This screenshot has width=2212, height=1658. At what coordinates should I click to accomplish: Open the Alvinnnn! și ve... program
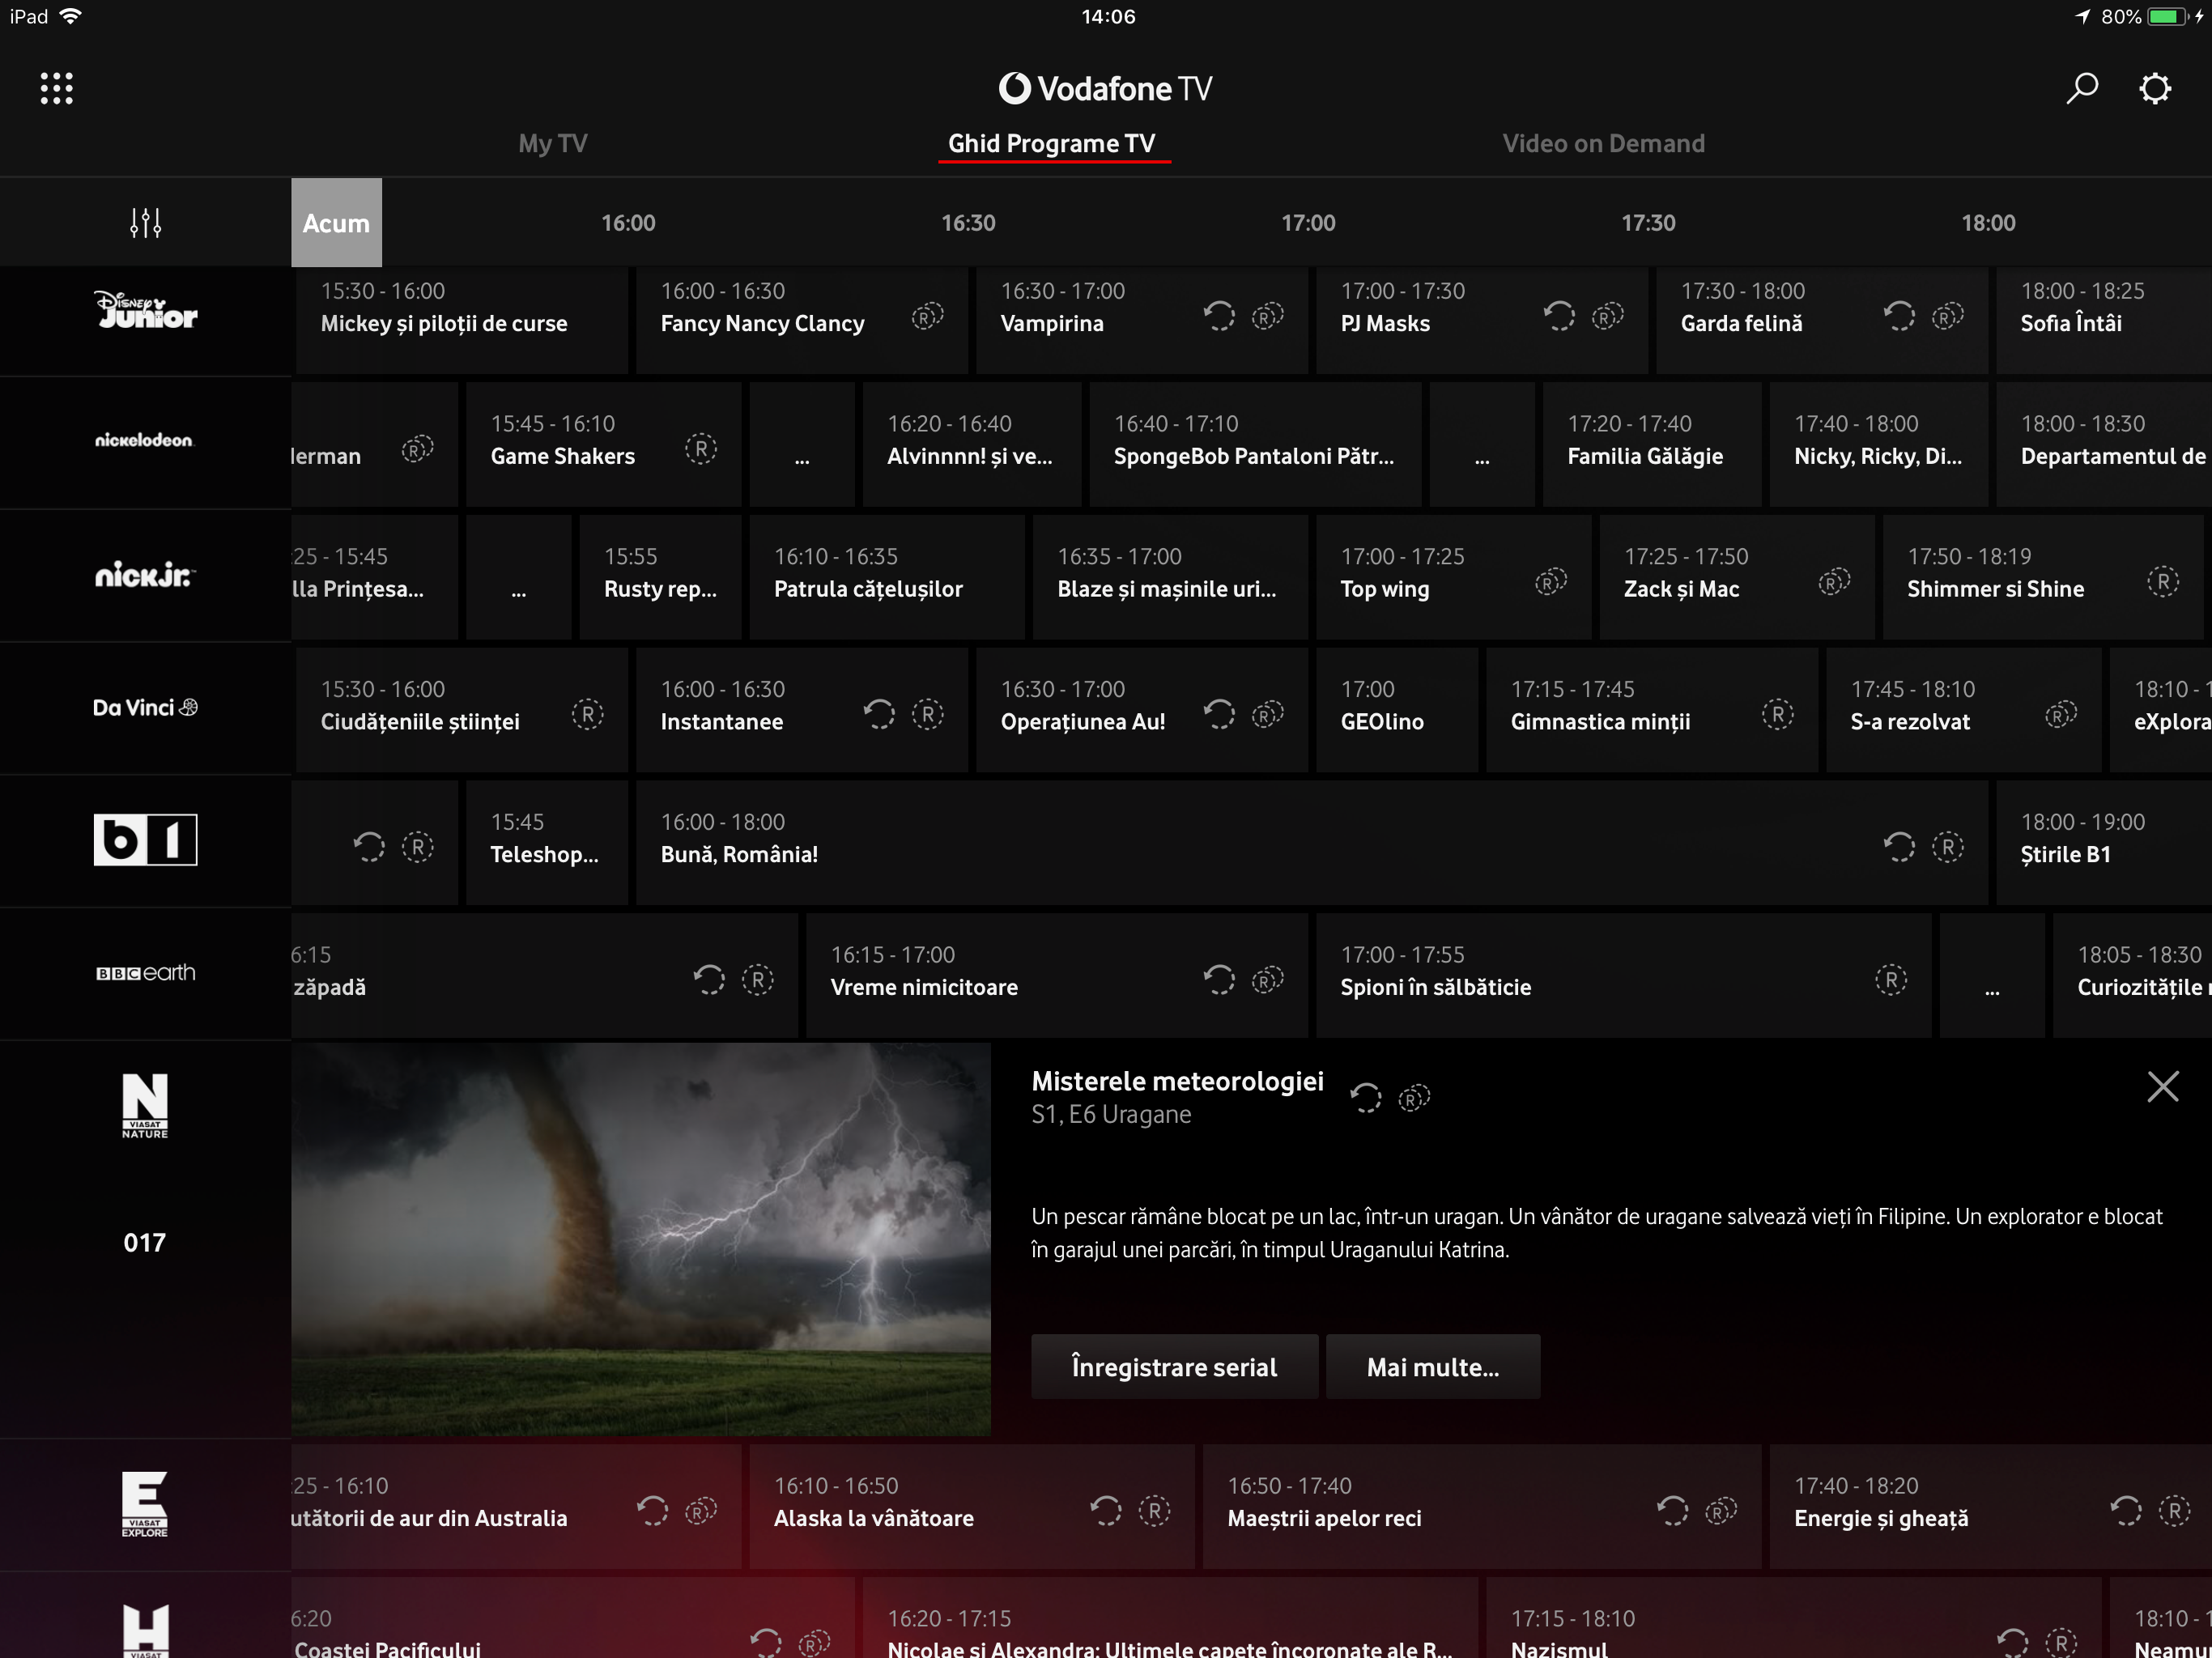pos(972,444)
